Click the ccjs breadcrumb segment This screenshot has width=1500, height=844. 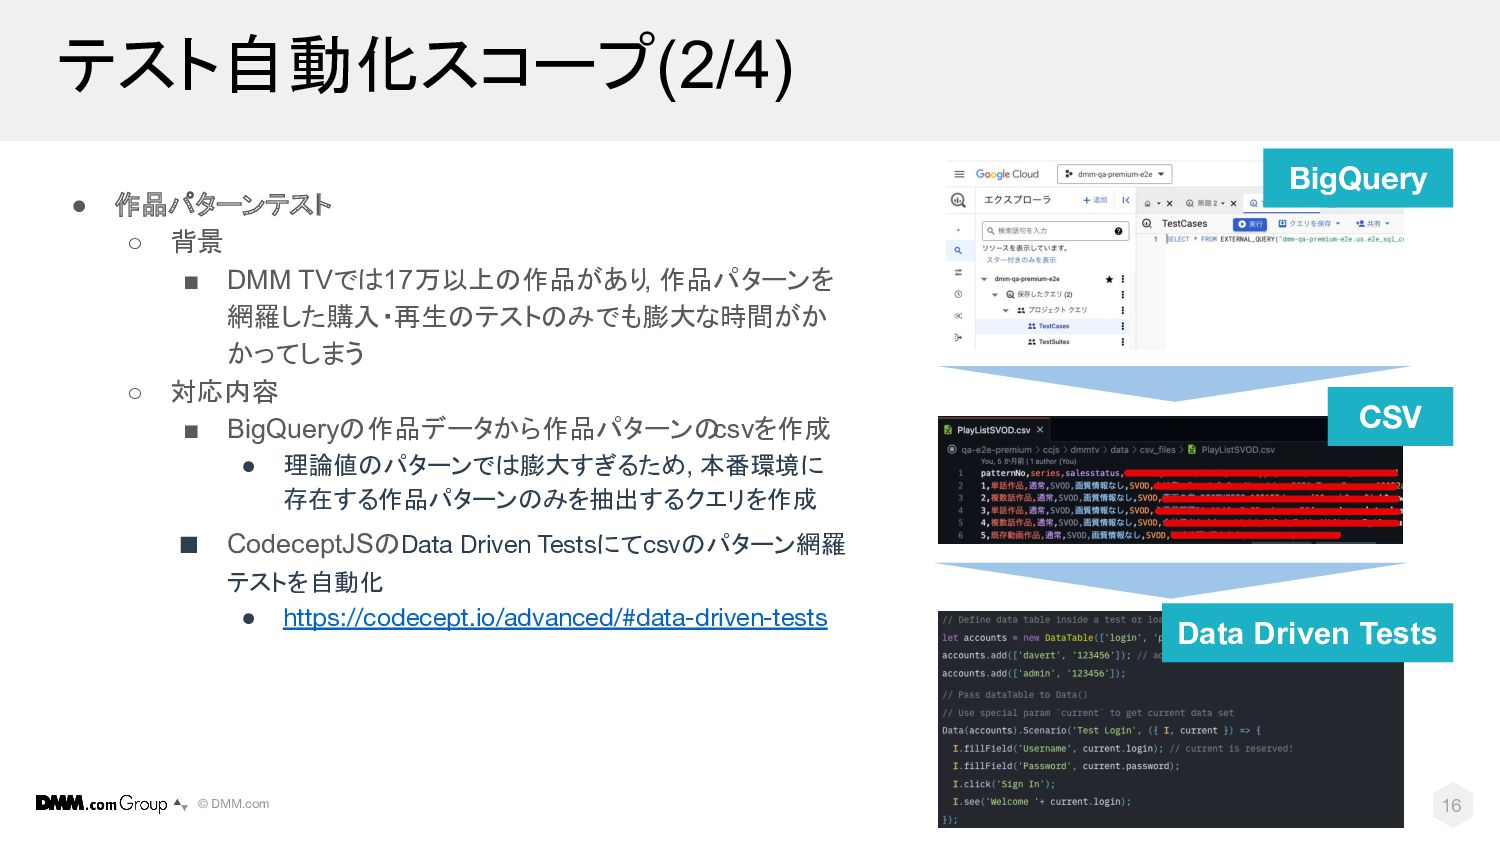click(x=1051, y=450)
